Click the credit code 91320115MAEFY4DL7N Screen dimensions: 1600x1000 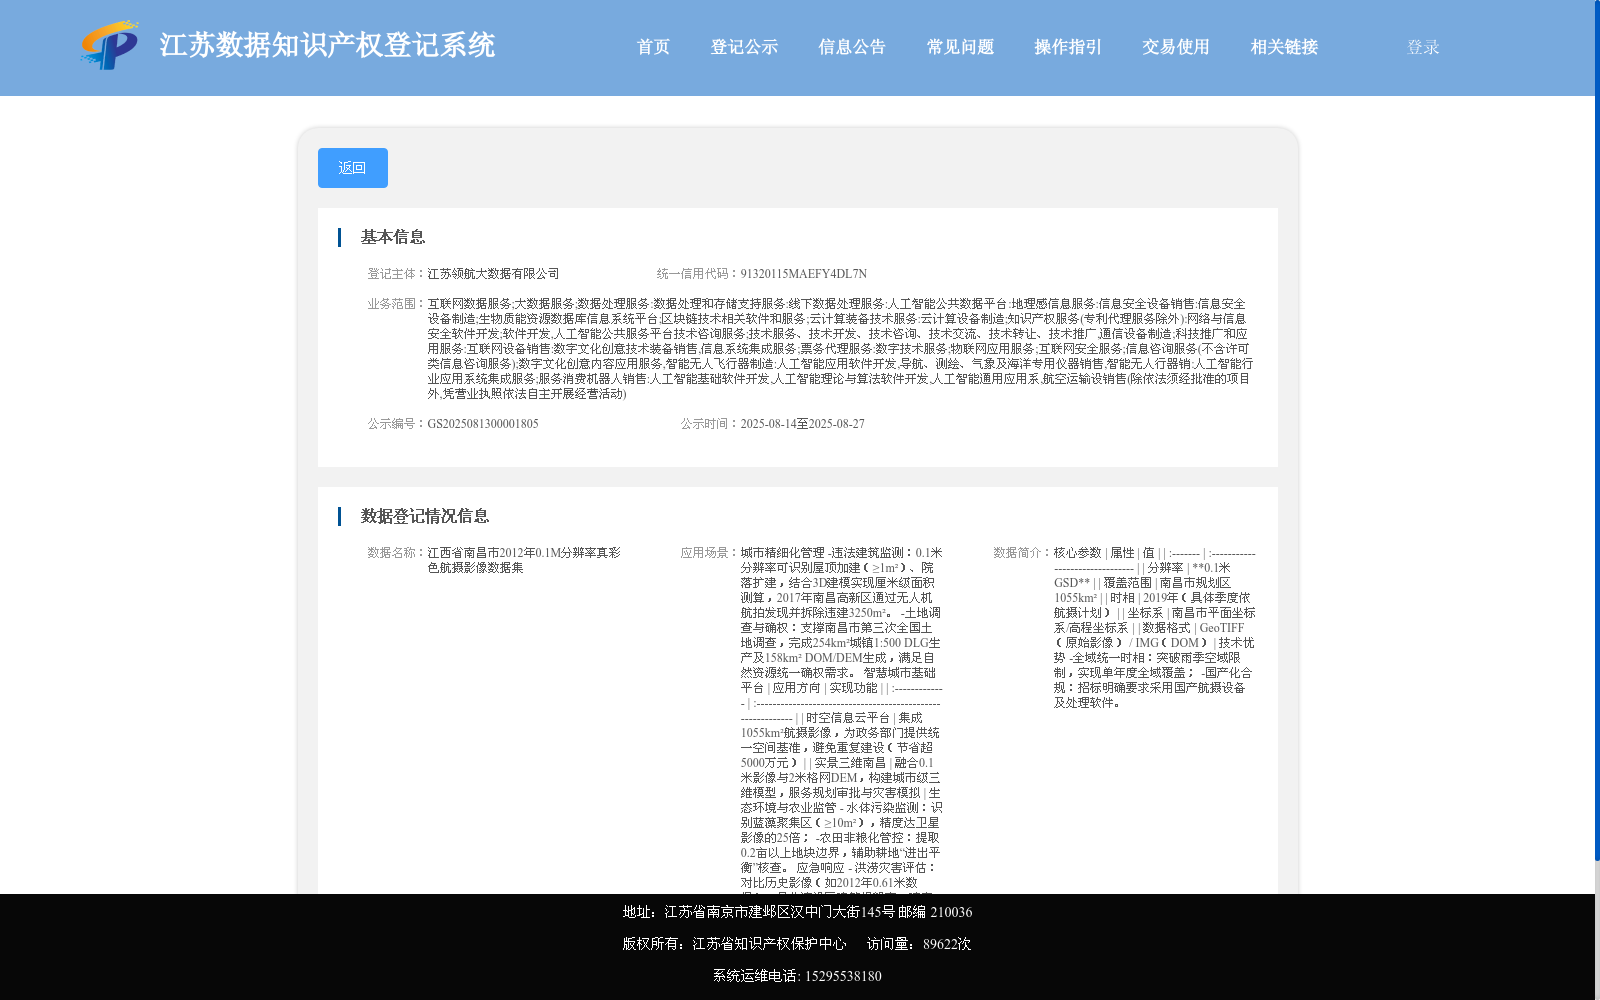pyautogui.click(x=804, y=274)
